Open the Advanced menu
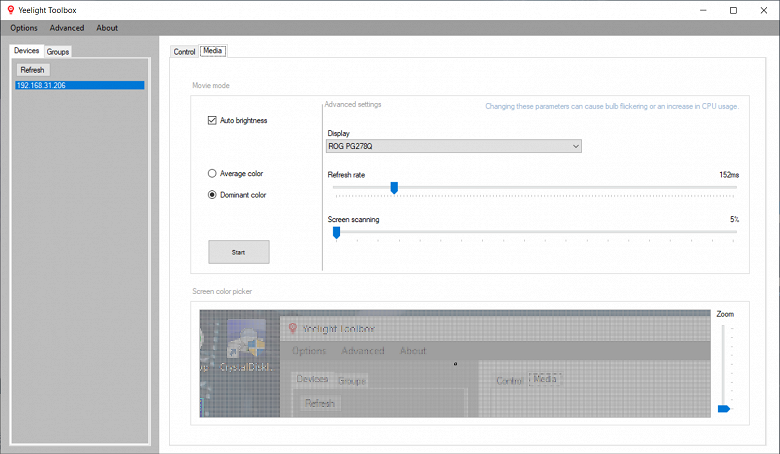The width and height of the screenshot is (780, 454). tap(67, 28)
